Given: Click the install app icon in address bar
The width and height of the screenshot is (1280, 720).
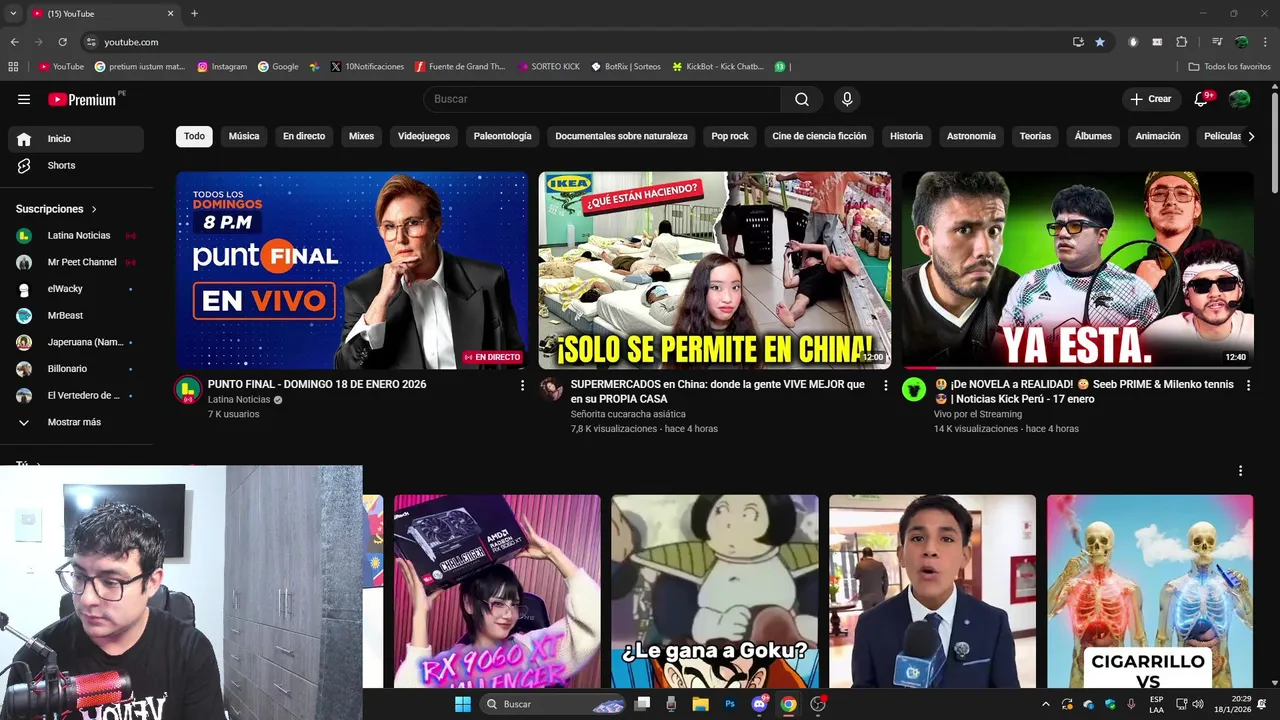Looking at the screenshot, I should 1078,42.
